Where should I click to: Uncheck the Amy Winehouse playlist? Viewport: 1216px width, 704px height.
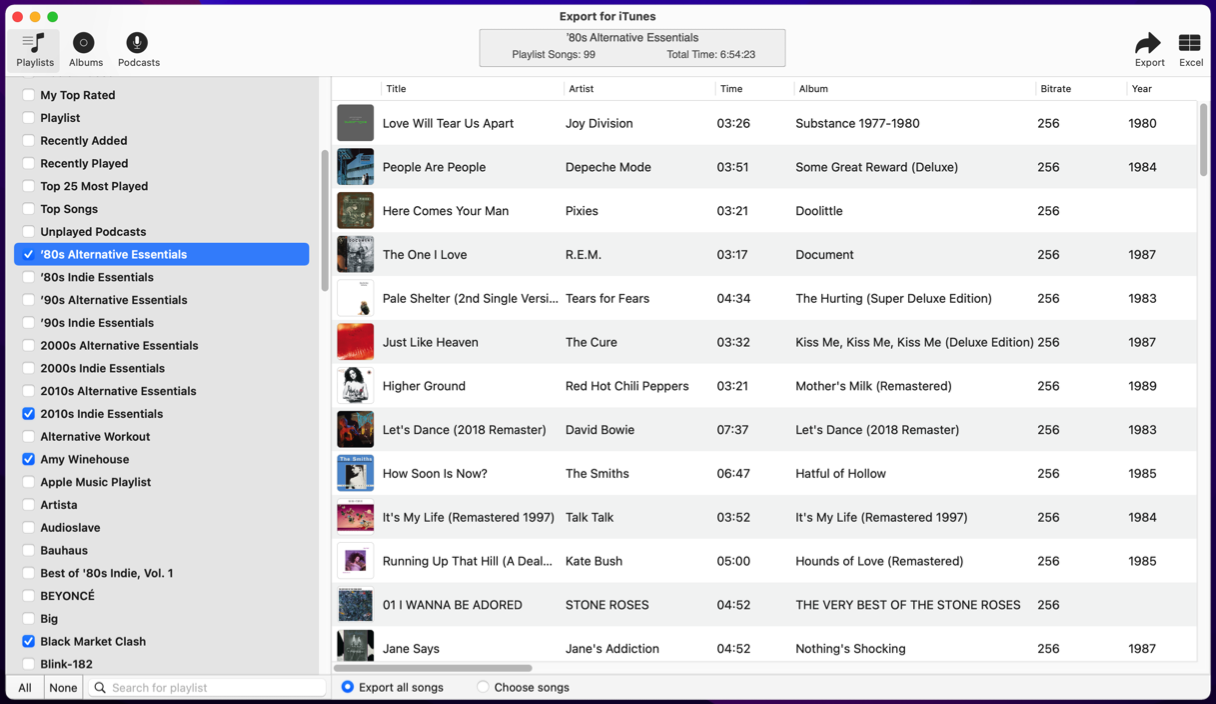point(28,459)
